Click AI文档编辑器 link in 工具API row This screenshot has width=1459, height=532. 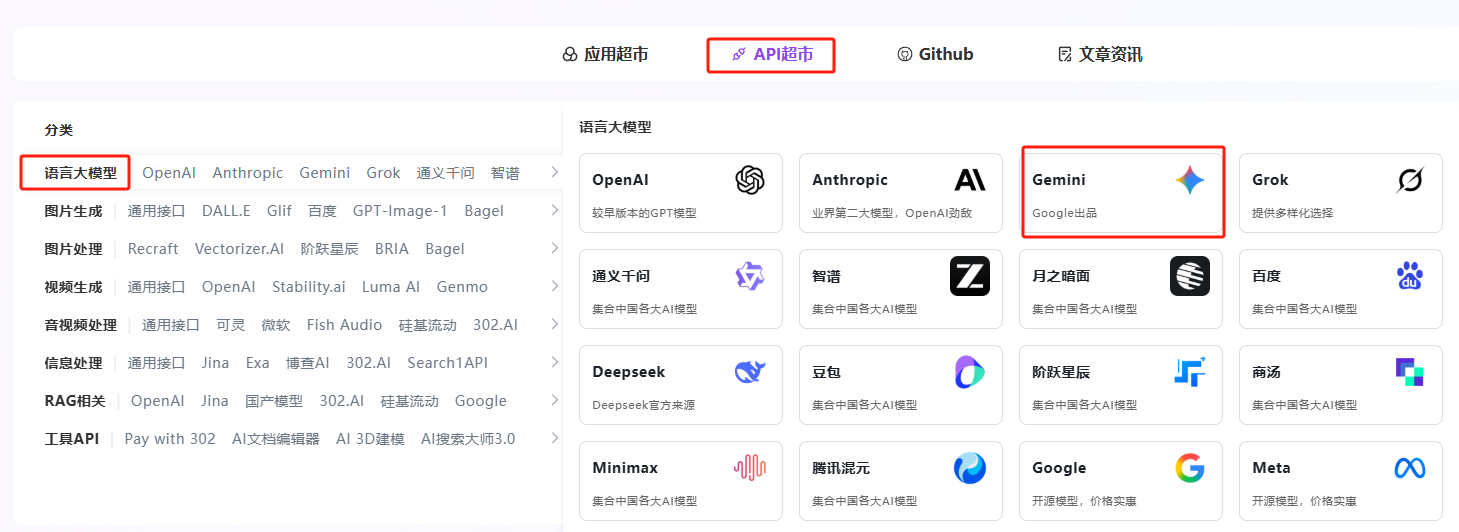pos(276,439)
